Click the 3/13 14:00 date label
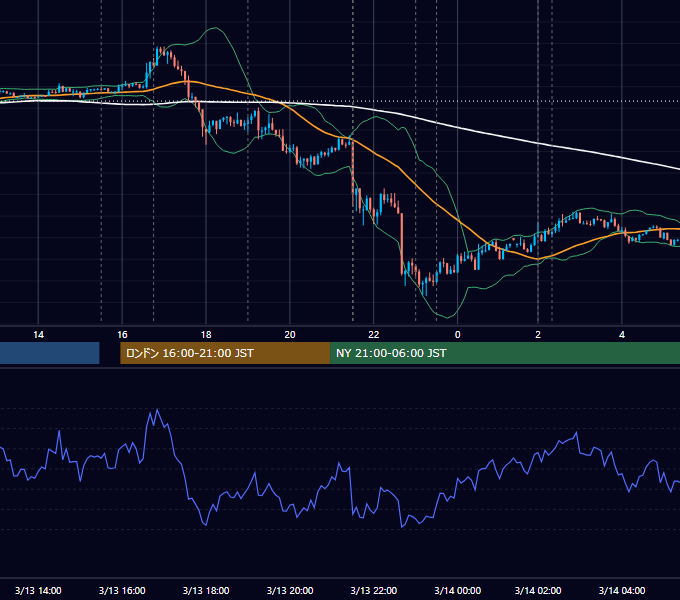The width and height of the screenshot is (680, 600). click(38, 590)
